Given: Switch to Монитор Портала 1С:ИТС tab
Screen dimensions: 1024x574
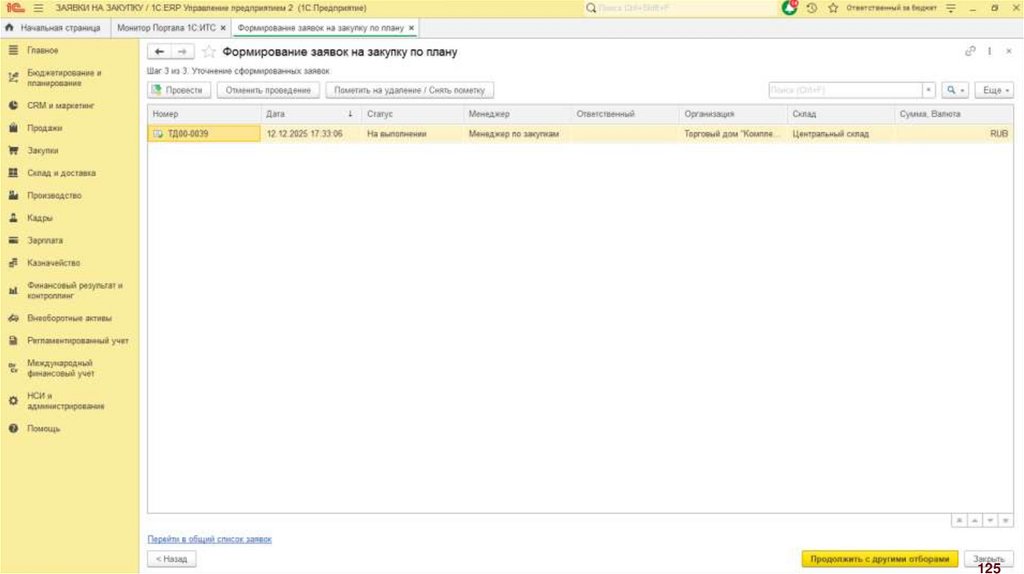Looking at the screenshot, I should 166,28.
